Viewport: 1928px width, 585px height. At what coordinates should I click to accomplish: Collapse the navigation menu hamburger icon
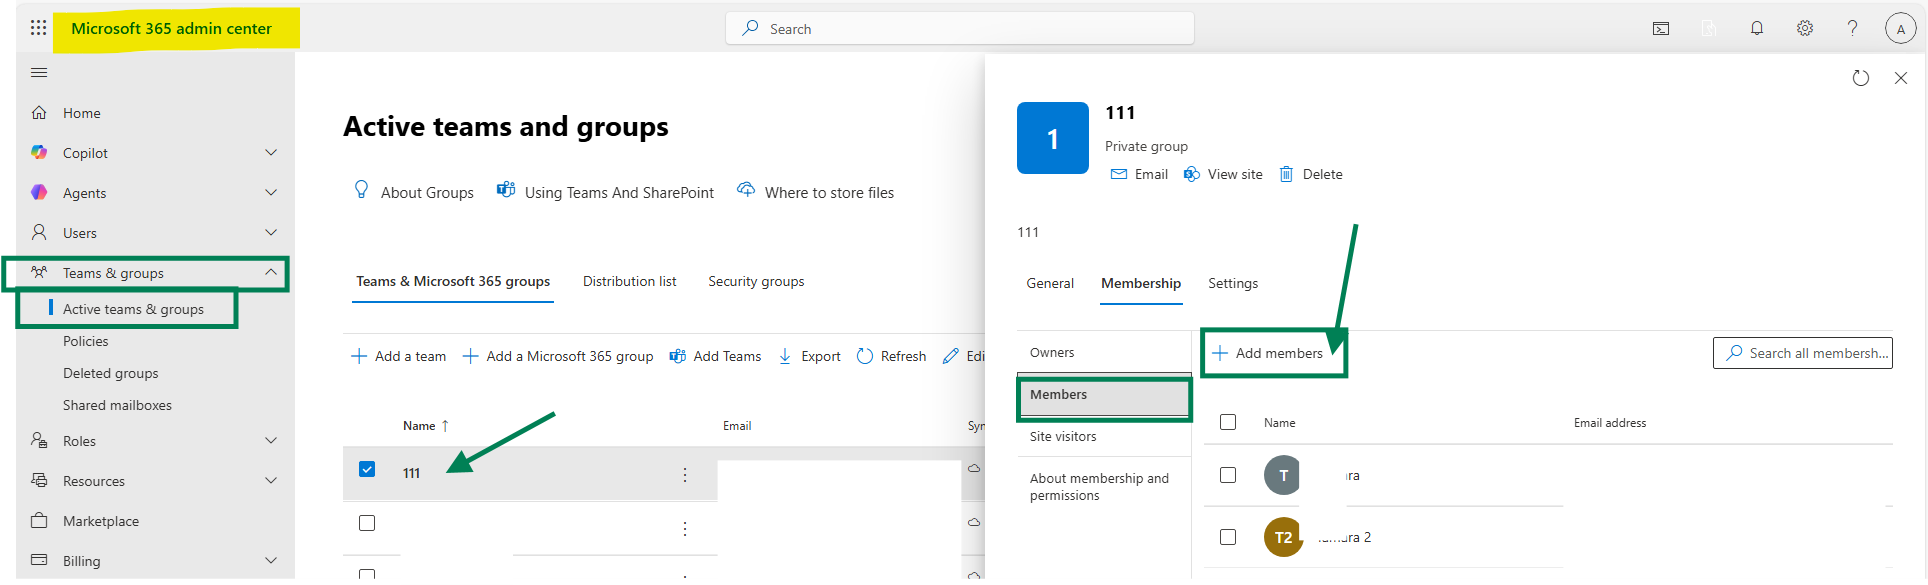pyautogui.click(x=39, y=72)
